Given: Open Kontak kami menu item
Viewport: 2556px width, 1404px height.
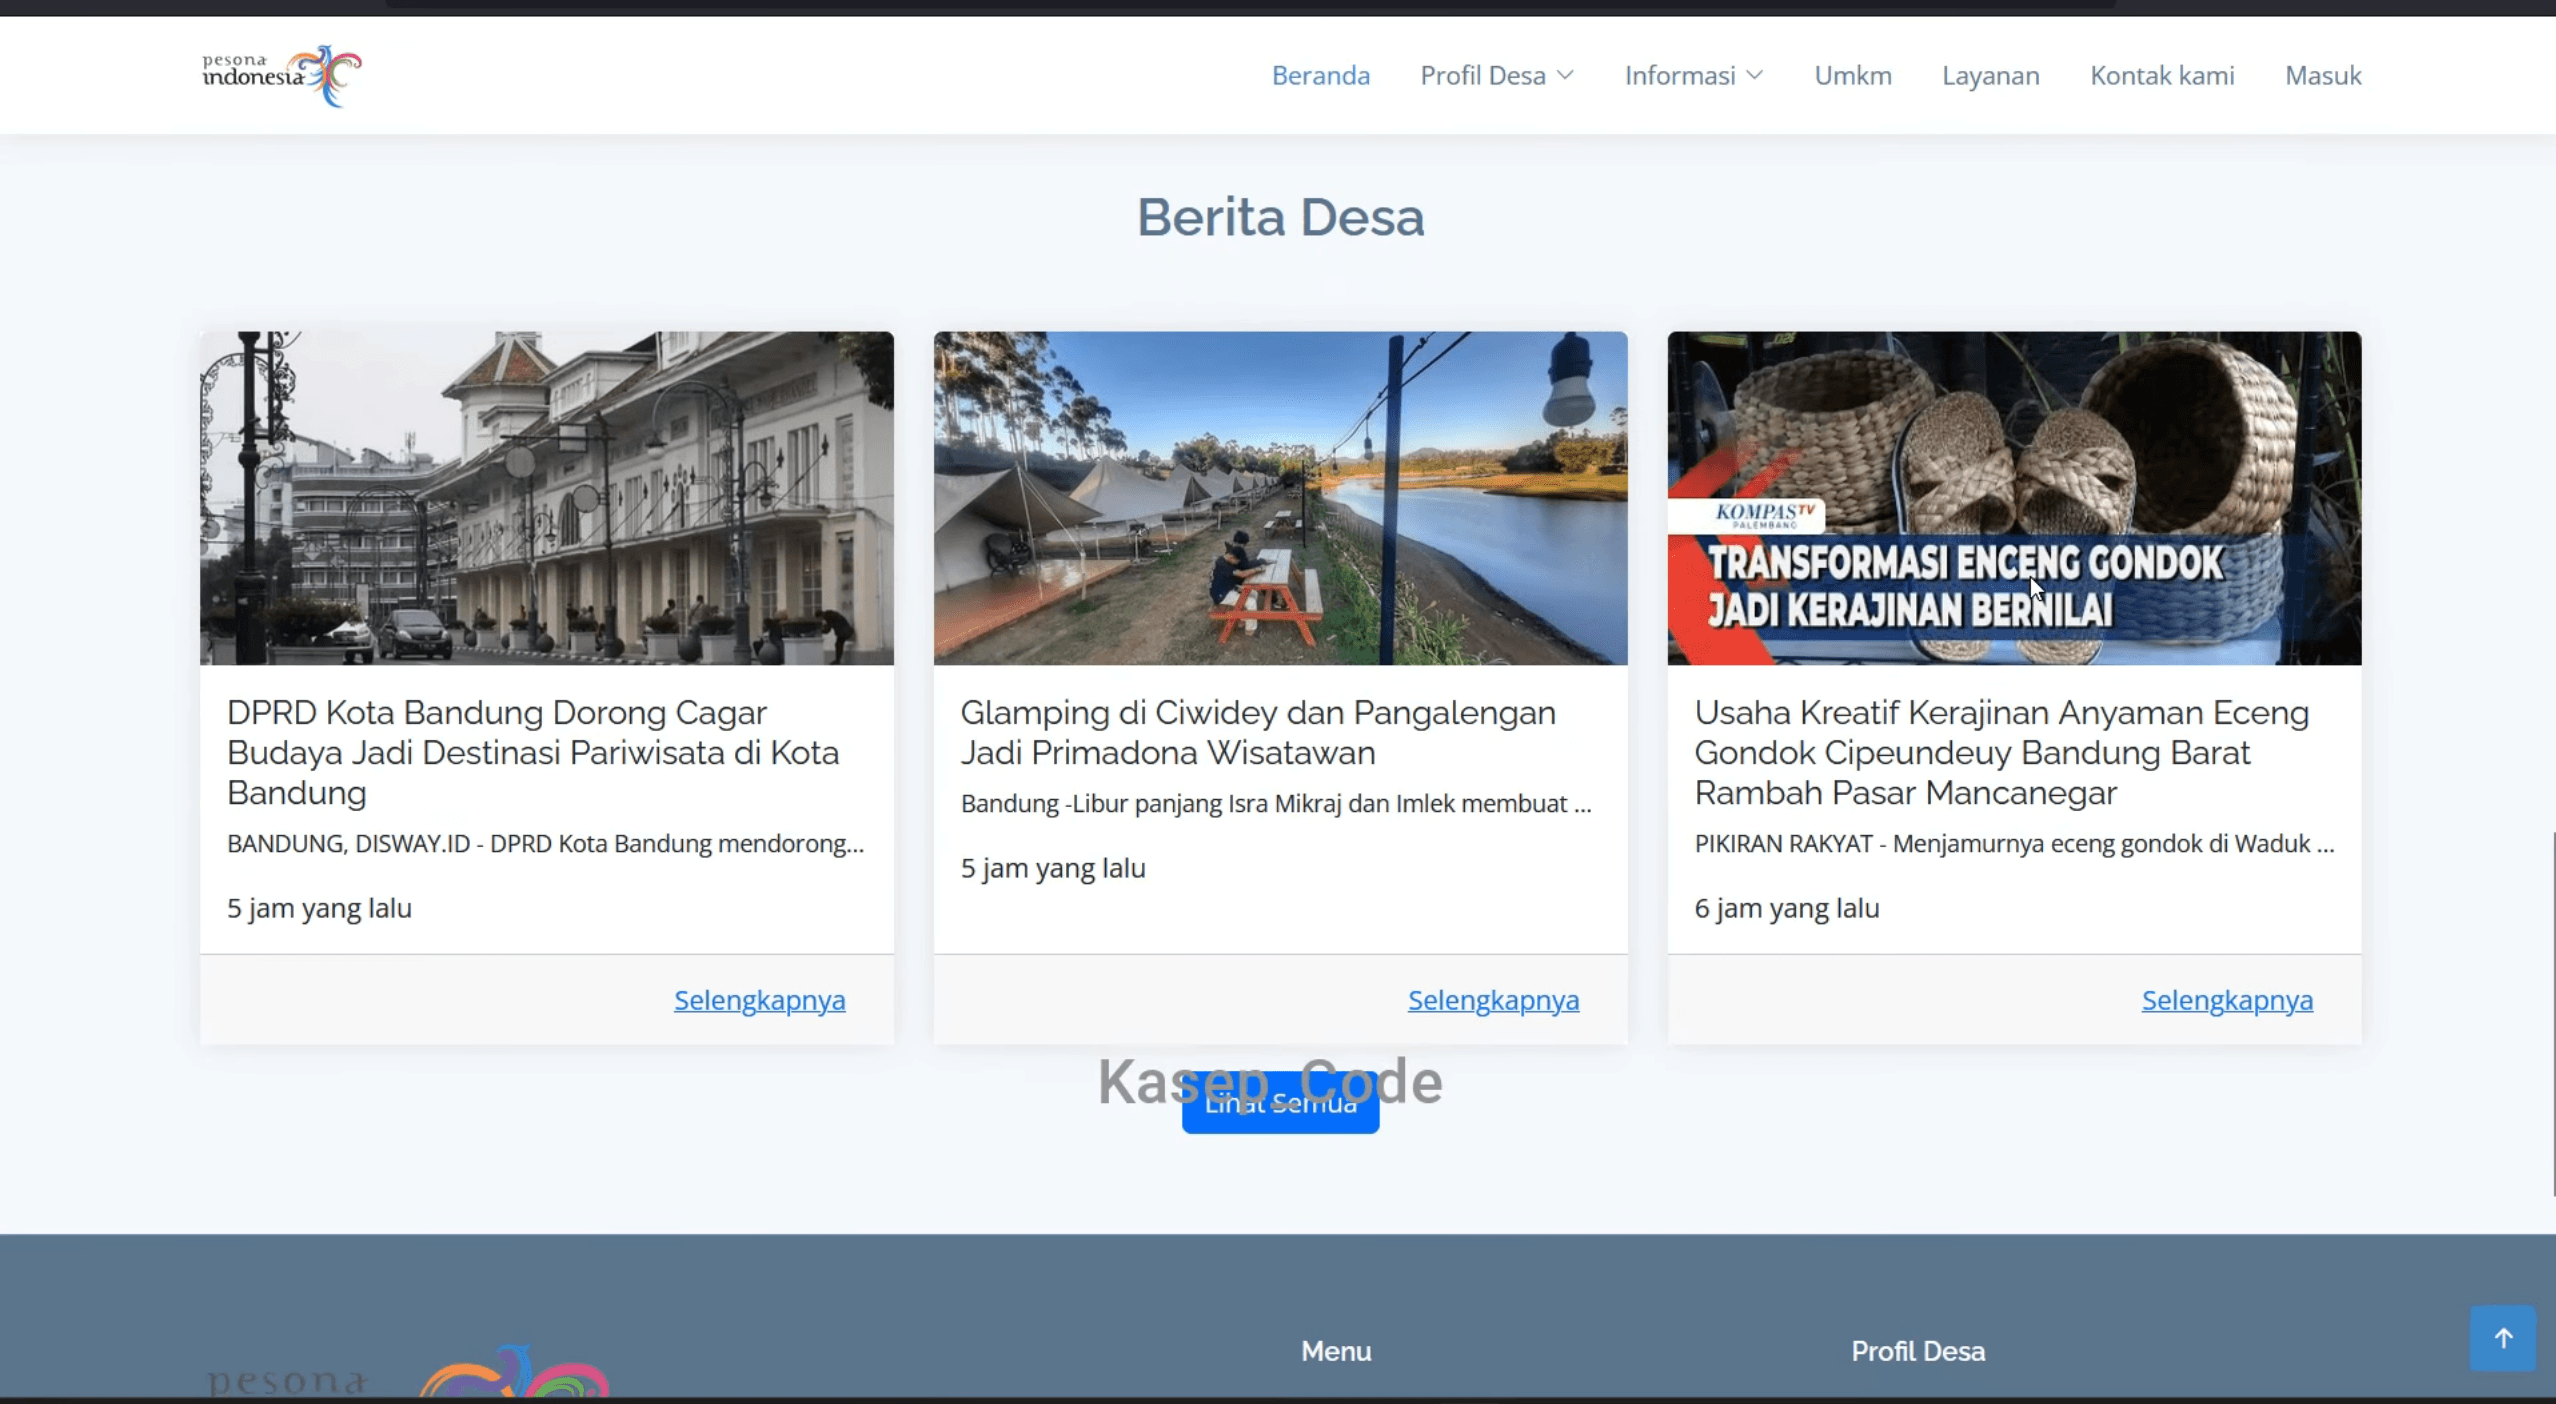Looking at the screenshot, I should (x=2162, y=76).
